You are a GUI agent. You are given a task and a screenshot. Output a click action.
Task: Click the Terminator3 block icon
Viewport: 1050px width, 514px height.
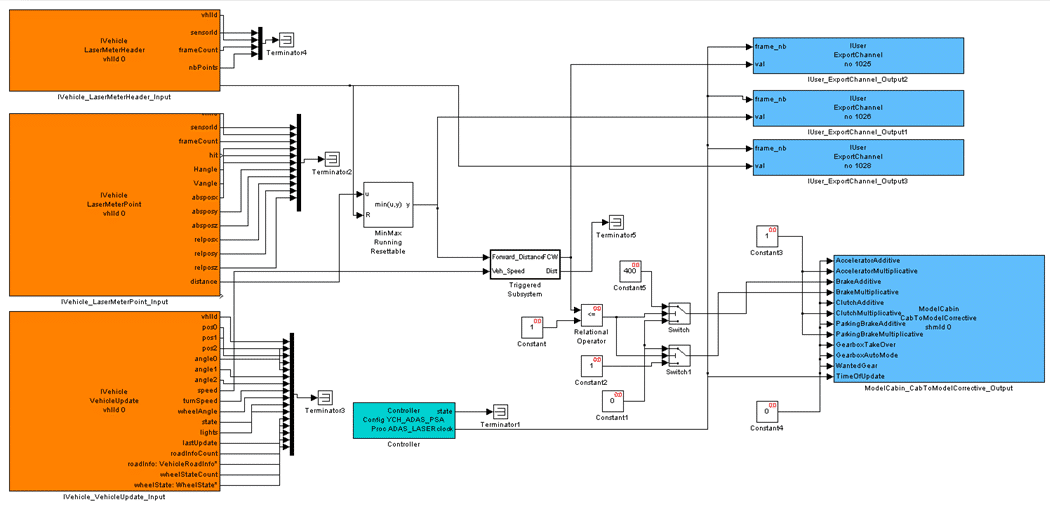coord(325,398)
